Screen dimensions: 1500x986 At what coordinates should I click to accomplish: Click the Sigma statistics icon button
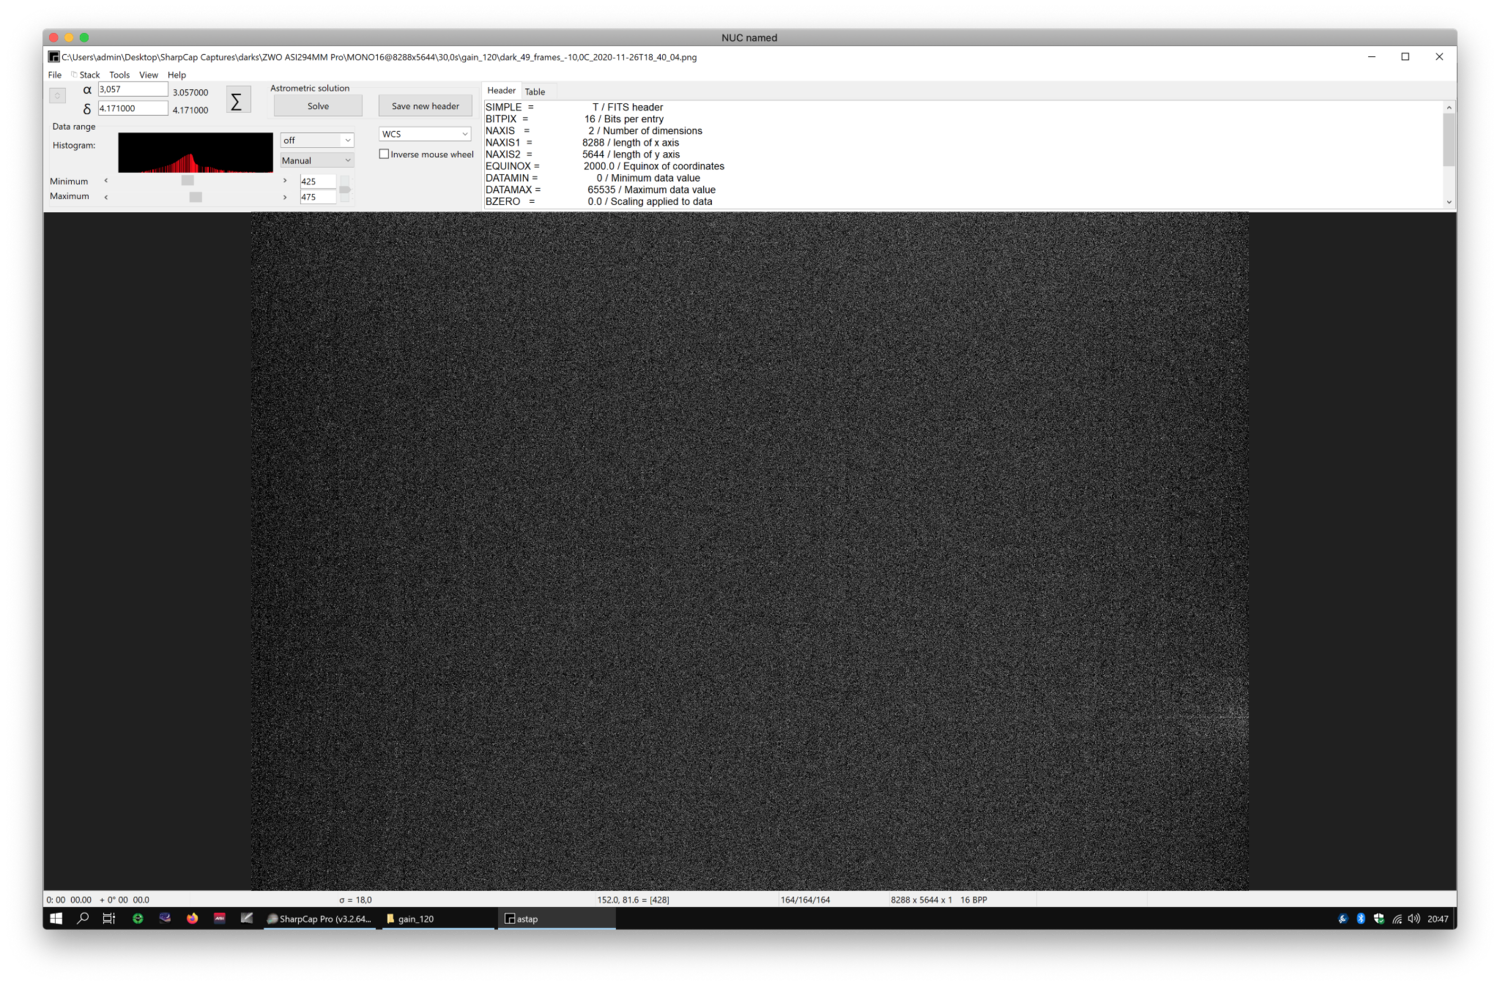tap(237, 100)
